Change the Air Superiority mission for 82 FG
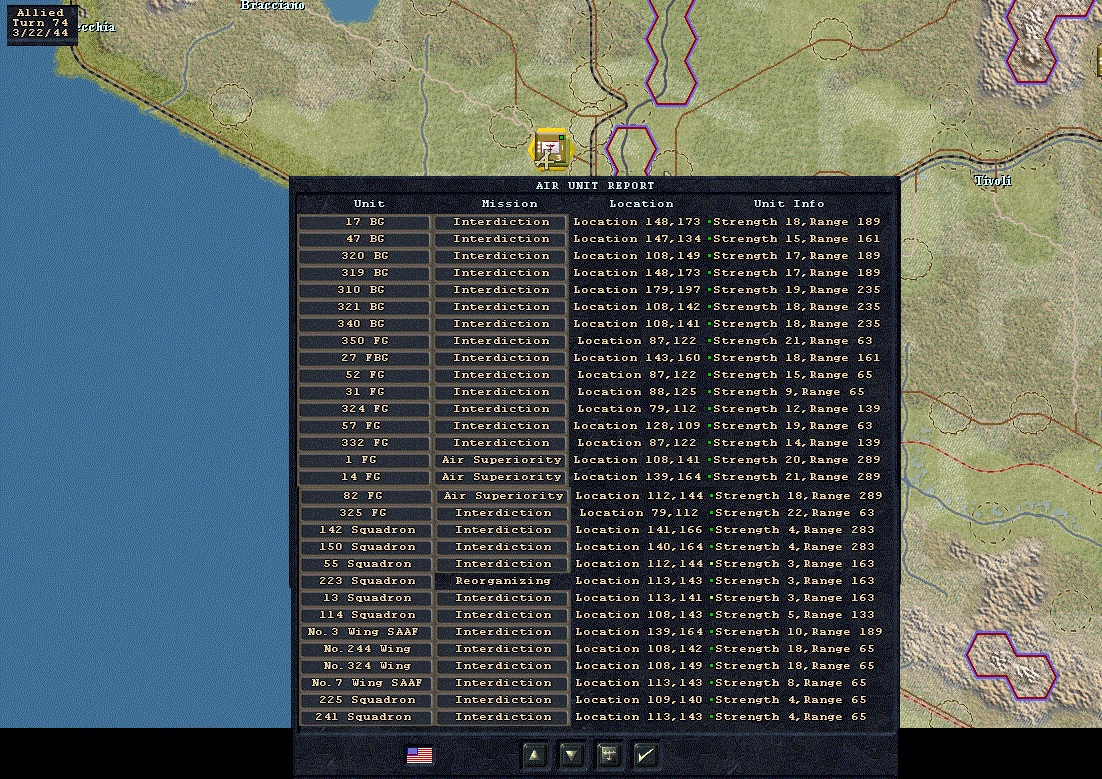The image size is (1102, 779). tap(503, 496)
